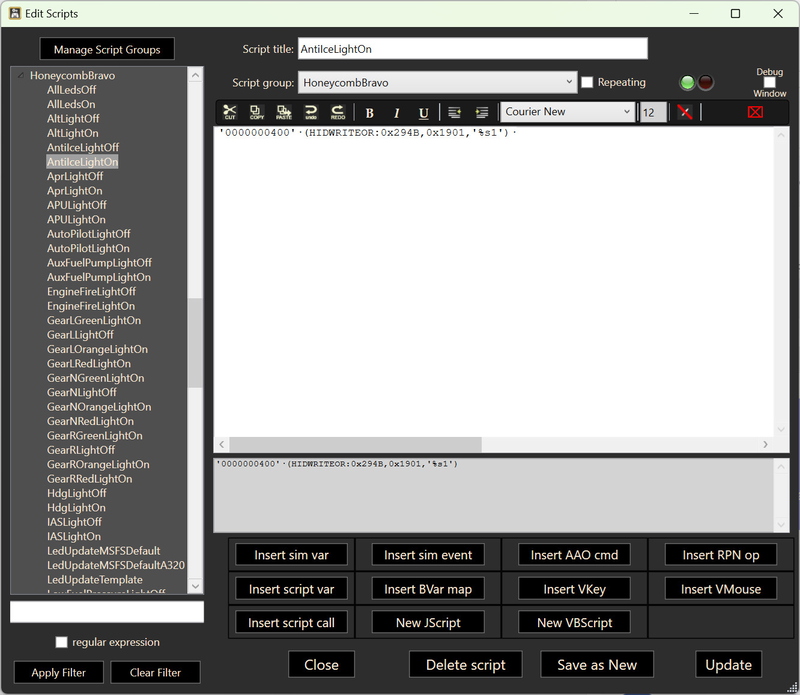Image resolution: width=800 pixels, height=695 pixels.
Task: Click the Copy icon
Action: point(256,112)
